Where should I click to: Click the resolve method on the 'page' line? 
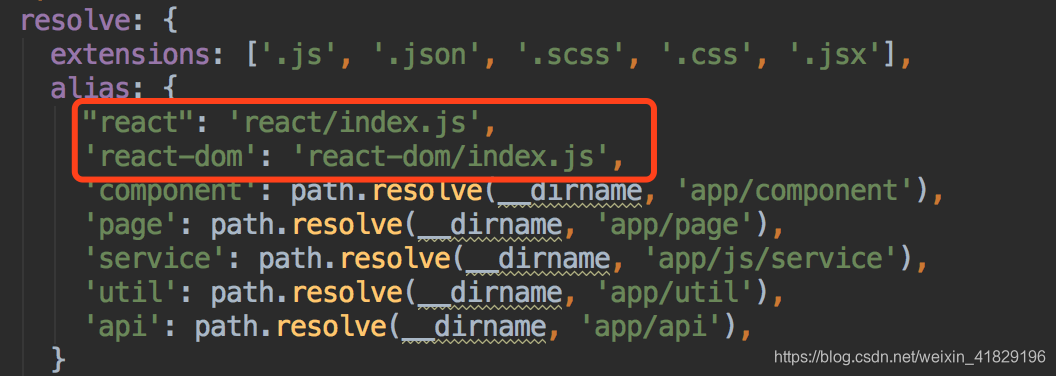348,225
